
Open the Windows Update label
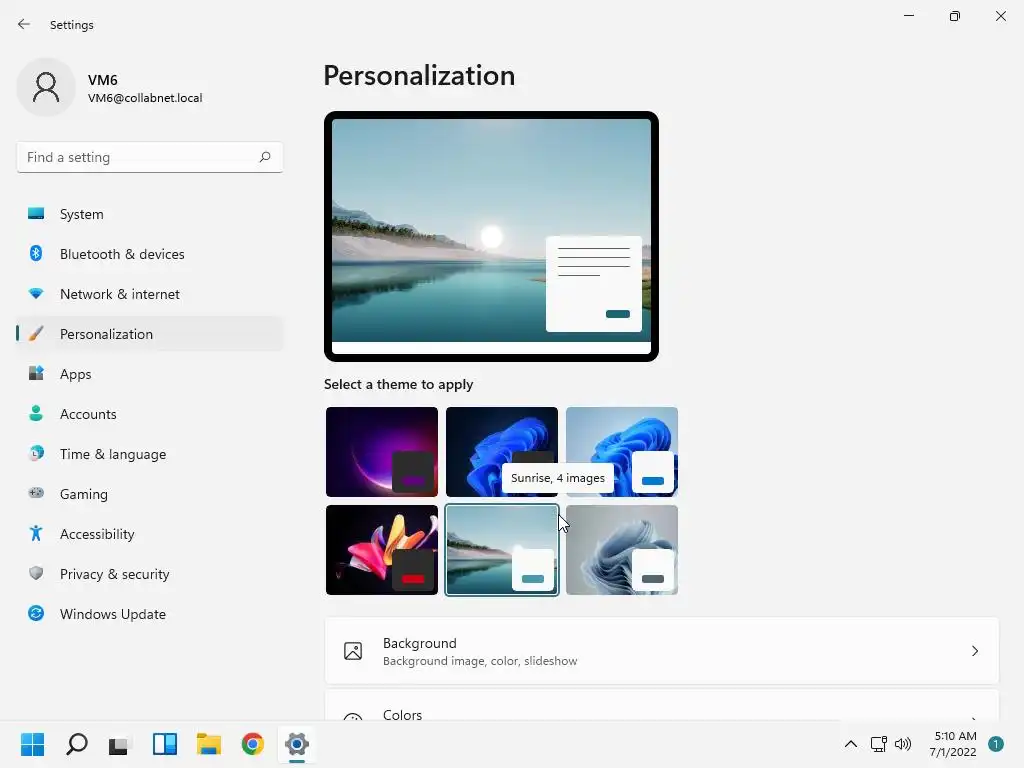112,614
